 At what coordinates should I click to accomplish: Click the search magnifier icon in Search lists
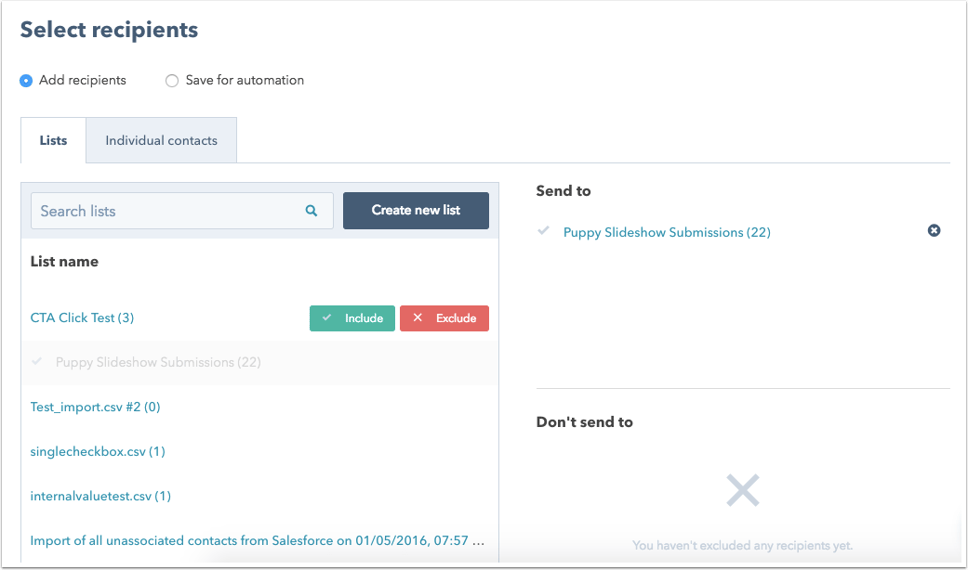click(x=311, y=211)
